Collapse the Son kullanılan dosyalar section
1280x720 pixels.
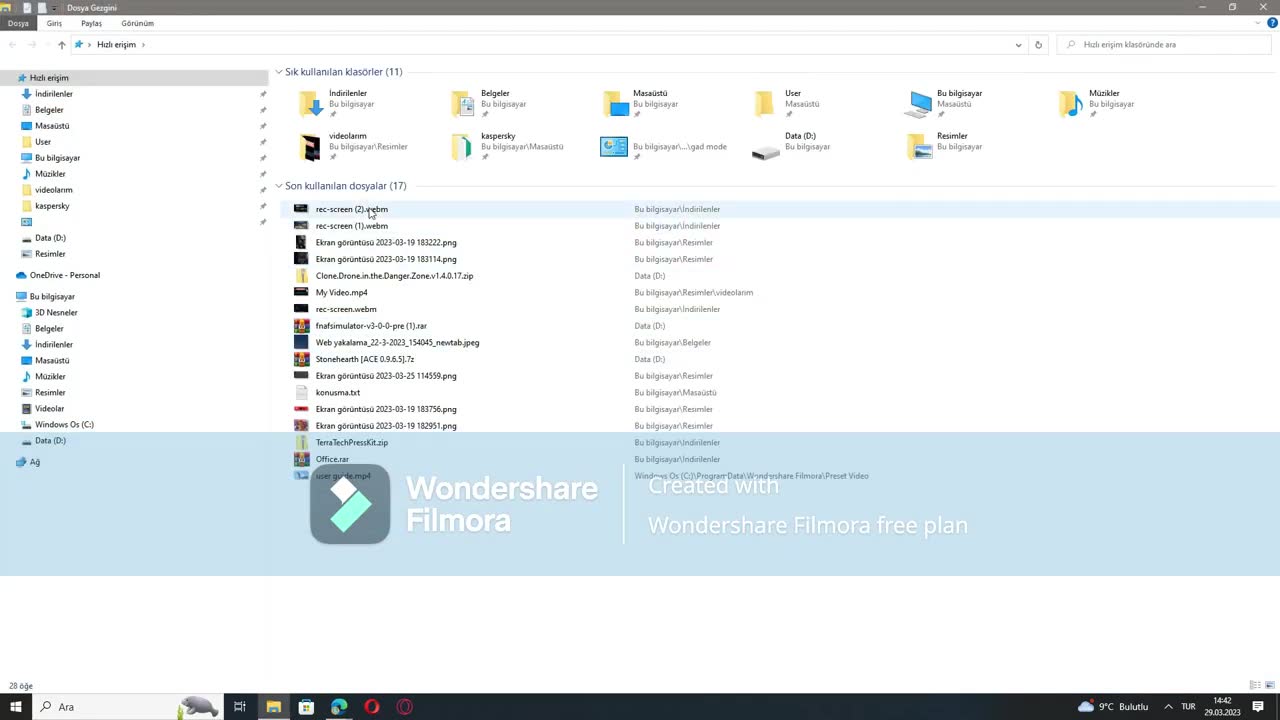point(279,186)
